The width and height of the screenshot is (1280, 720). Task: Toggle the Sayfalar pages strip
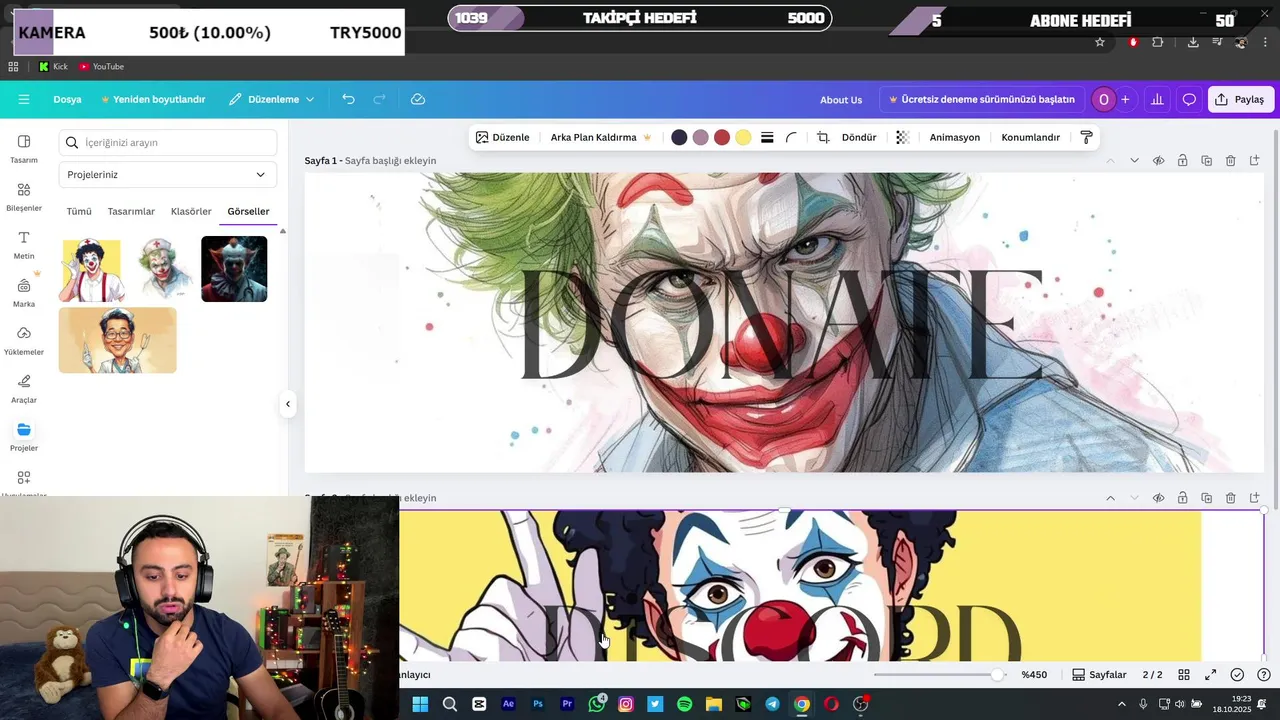(x=1099, y=675)
